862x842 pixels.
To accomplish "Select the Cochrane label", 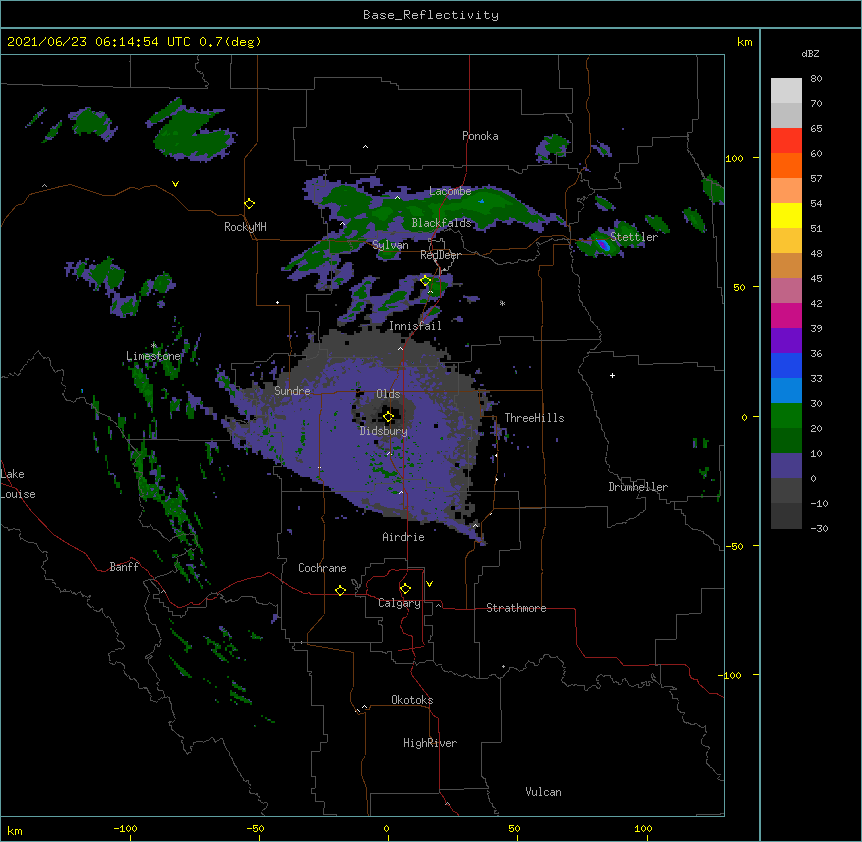I will 322,568.
